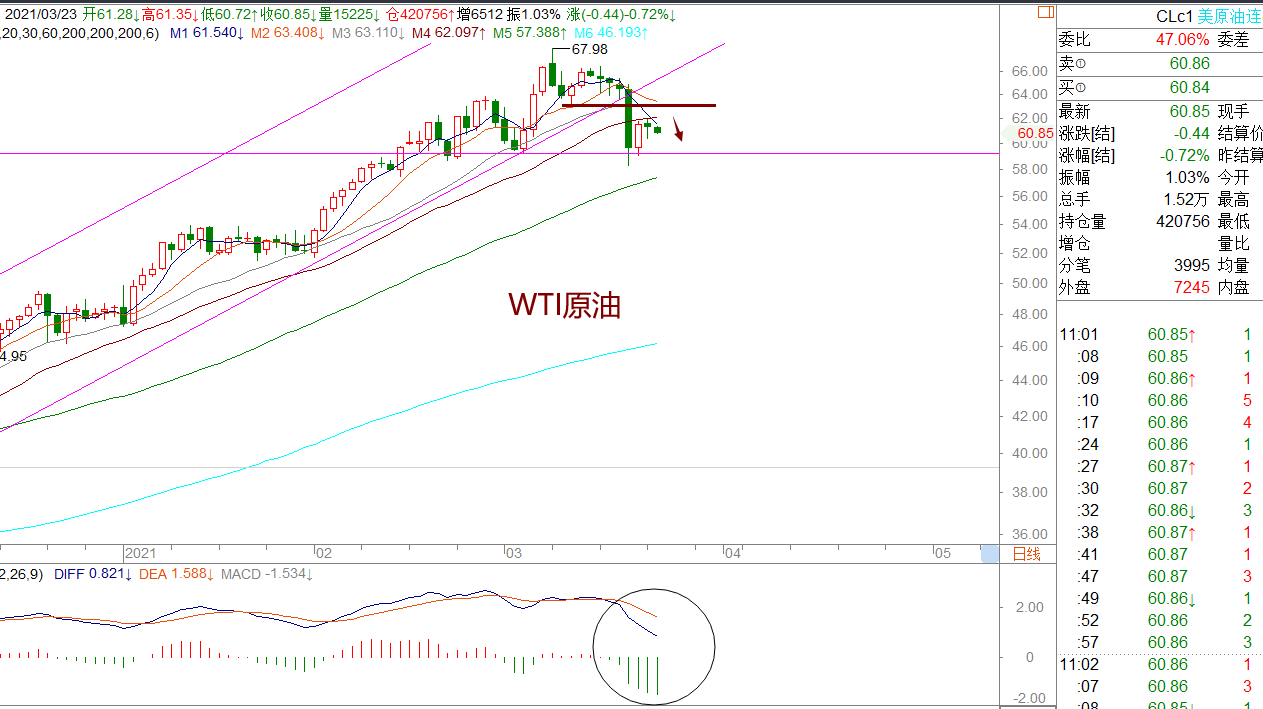Image resolution: width=1263 pixels, height=709 pixels.
Task: Select the :47 tick row
Action: click(x=1160, y=577)
